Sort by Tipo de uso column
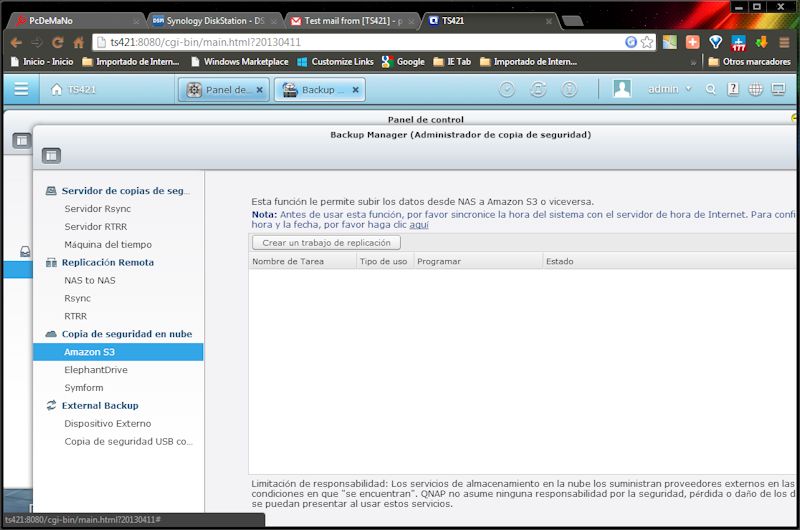 tap(385, 261)
